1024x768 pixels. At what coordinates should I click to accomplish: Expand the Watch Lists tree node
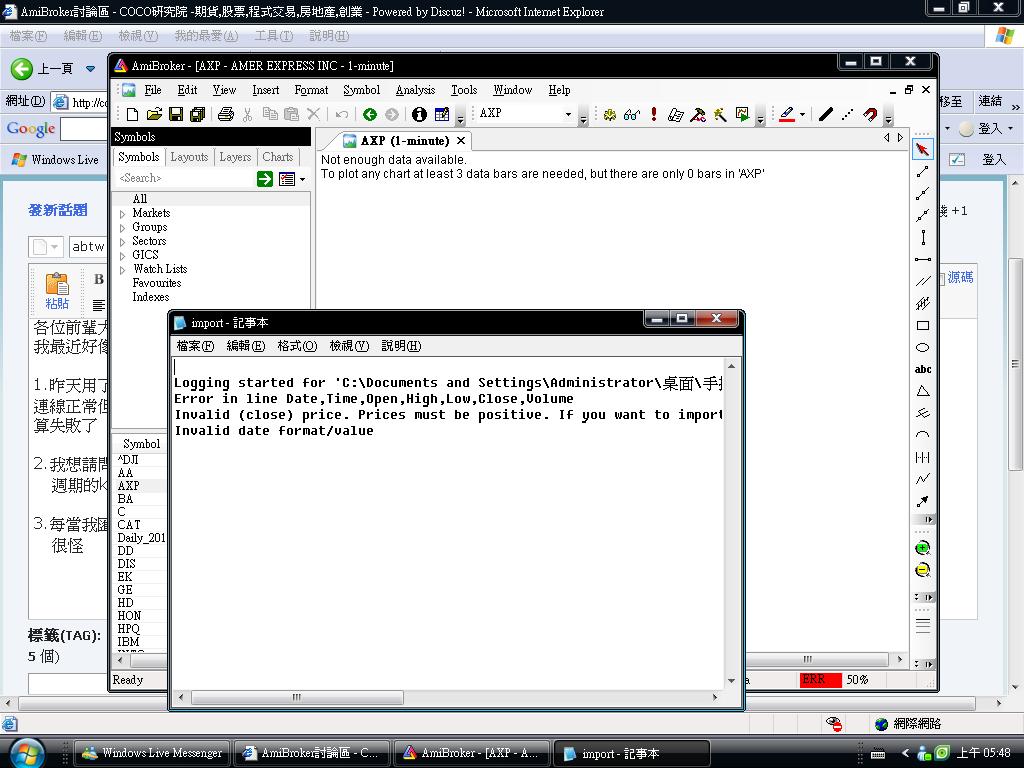(122, 270)
